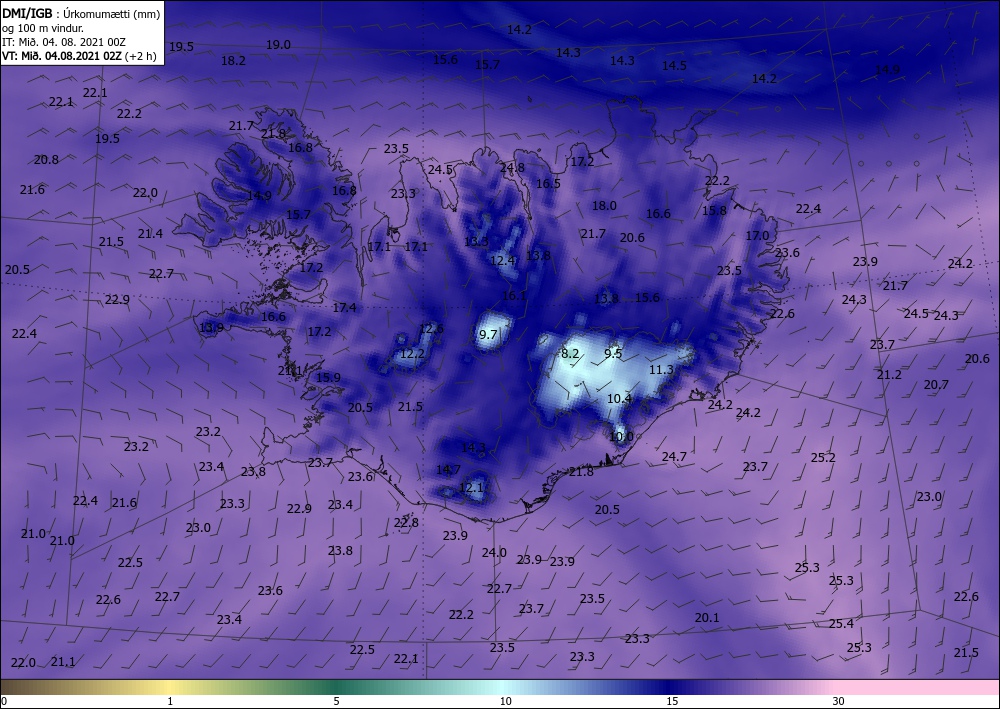1000x709 pixels.
Task: Select the 24.7 value offshore
Action: click(674, 456)
